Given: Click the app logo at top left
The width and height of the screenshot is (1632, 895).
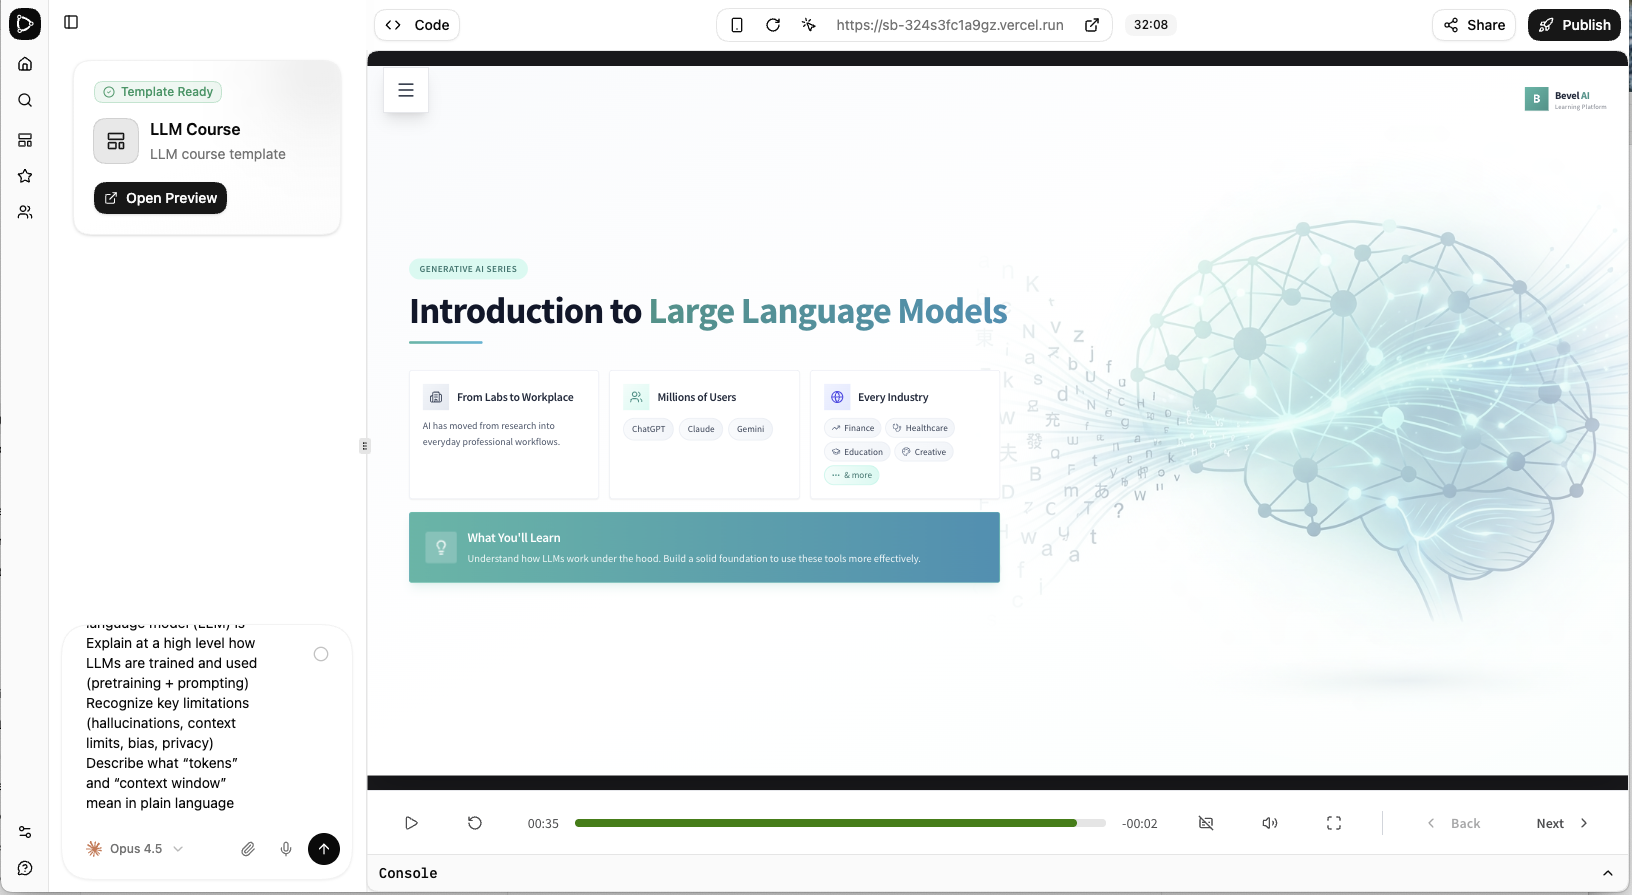Looking at the screenshot, I should [x=25, y=24].
